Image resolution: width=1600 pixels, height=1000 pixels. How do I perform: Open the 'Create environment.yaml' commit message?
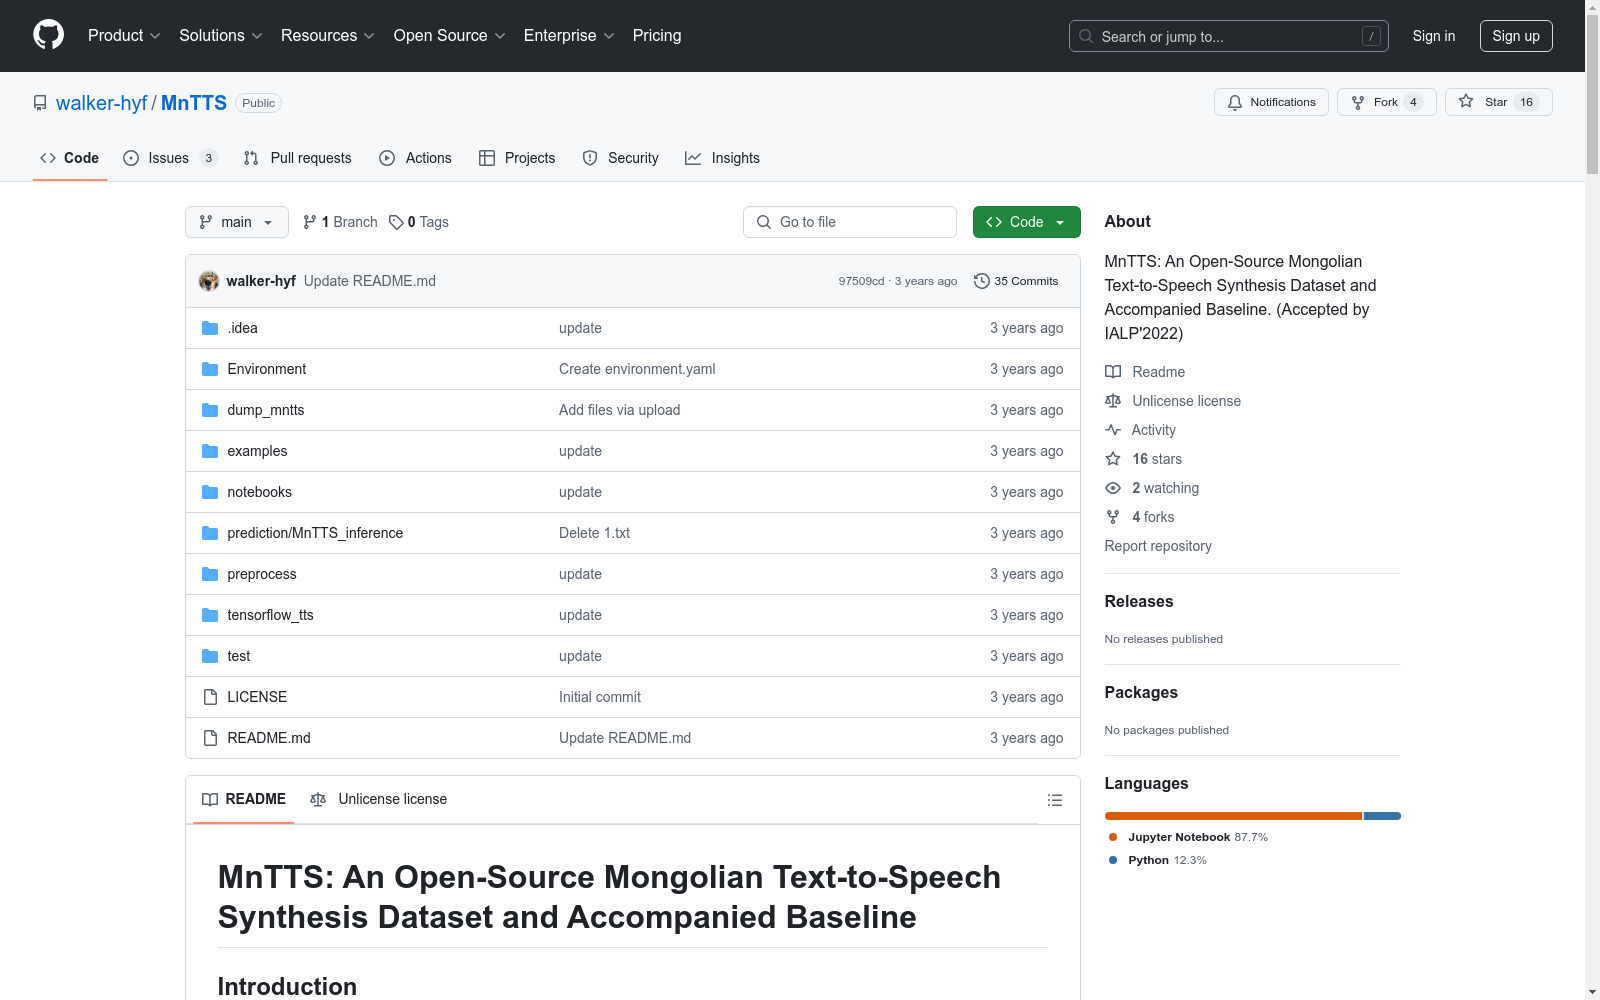tap(637, 369)
